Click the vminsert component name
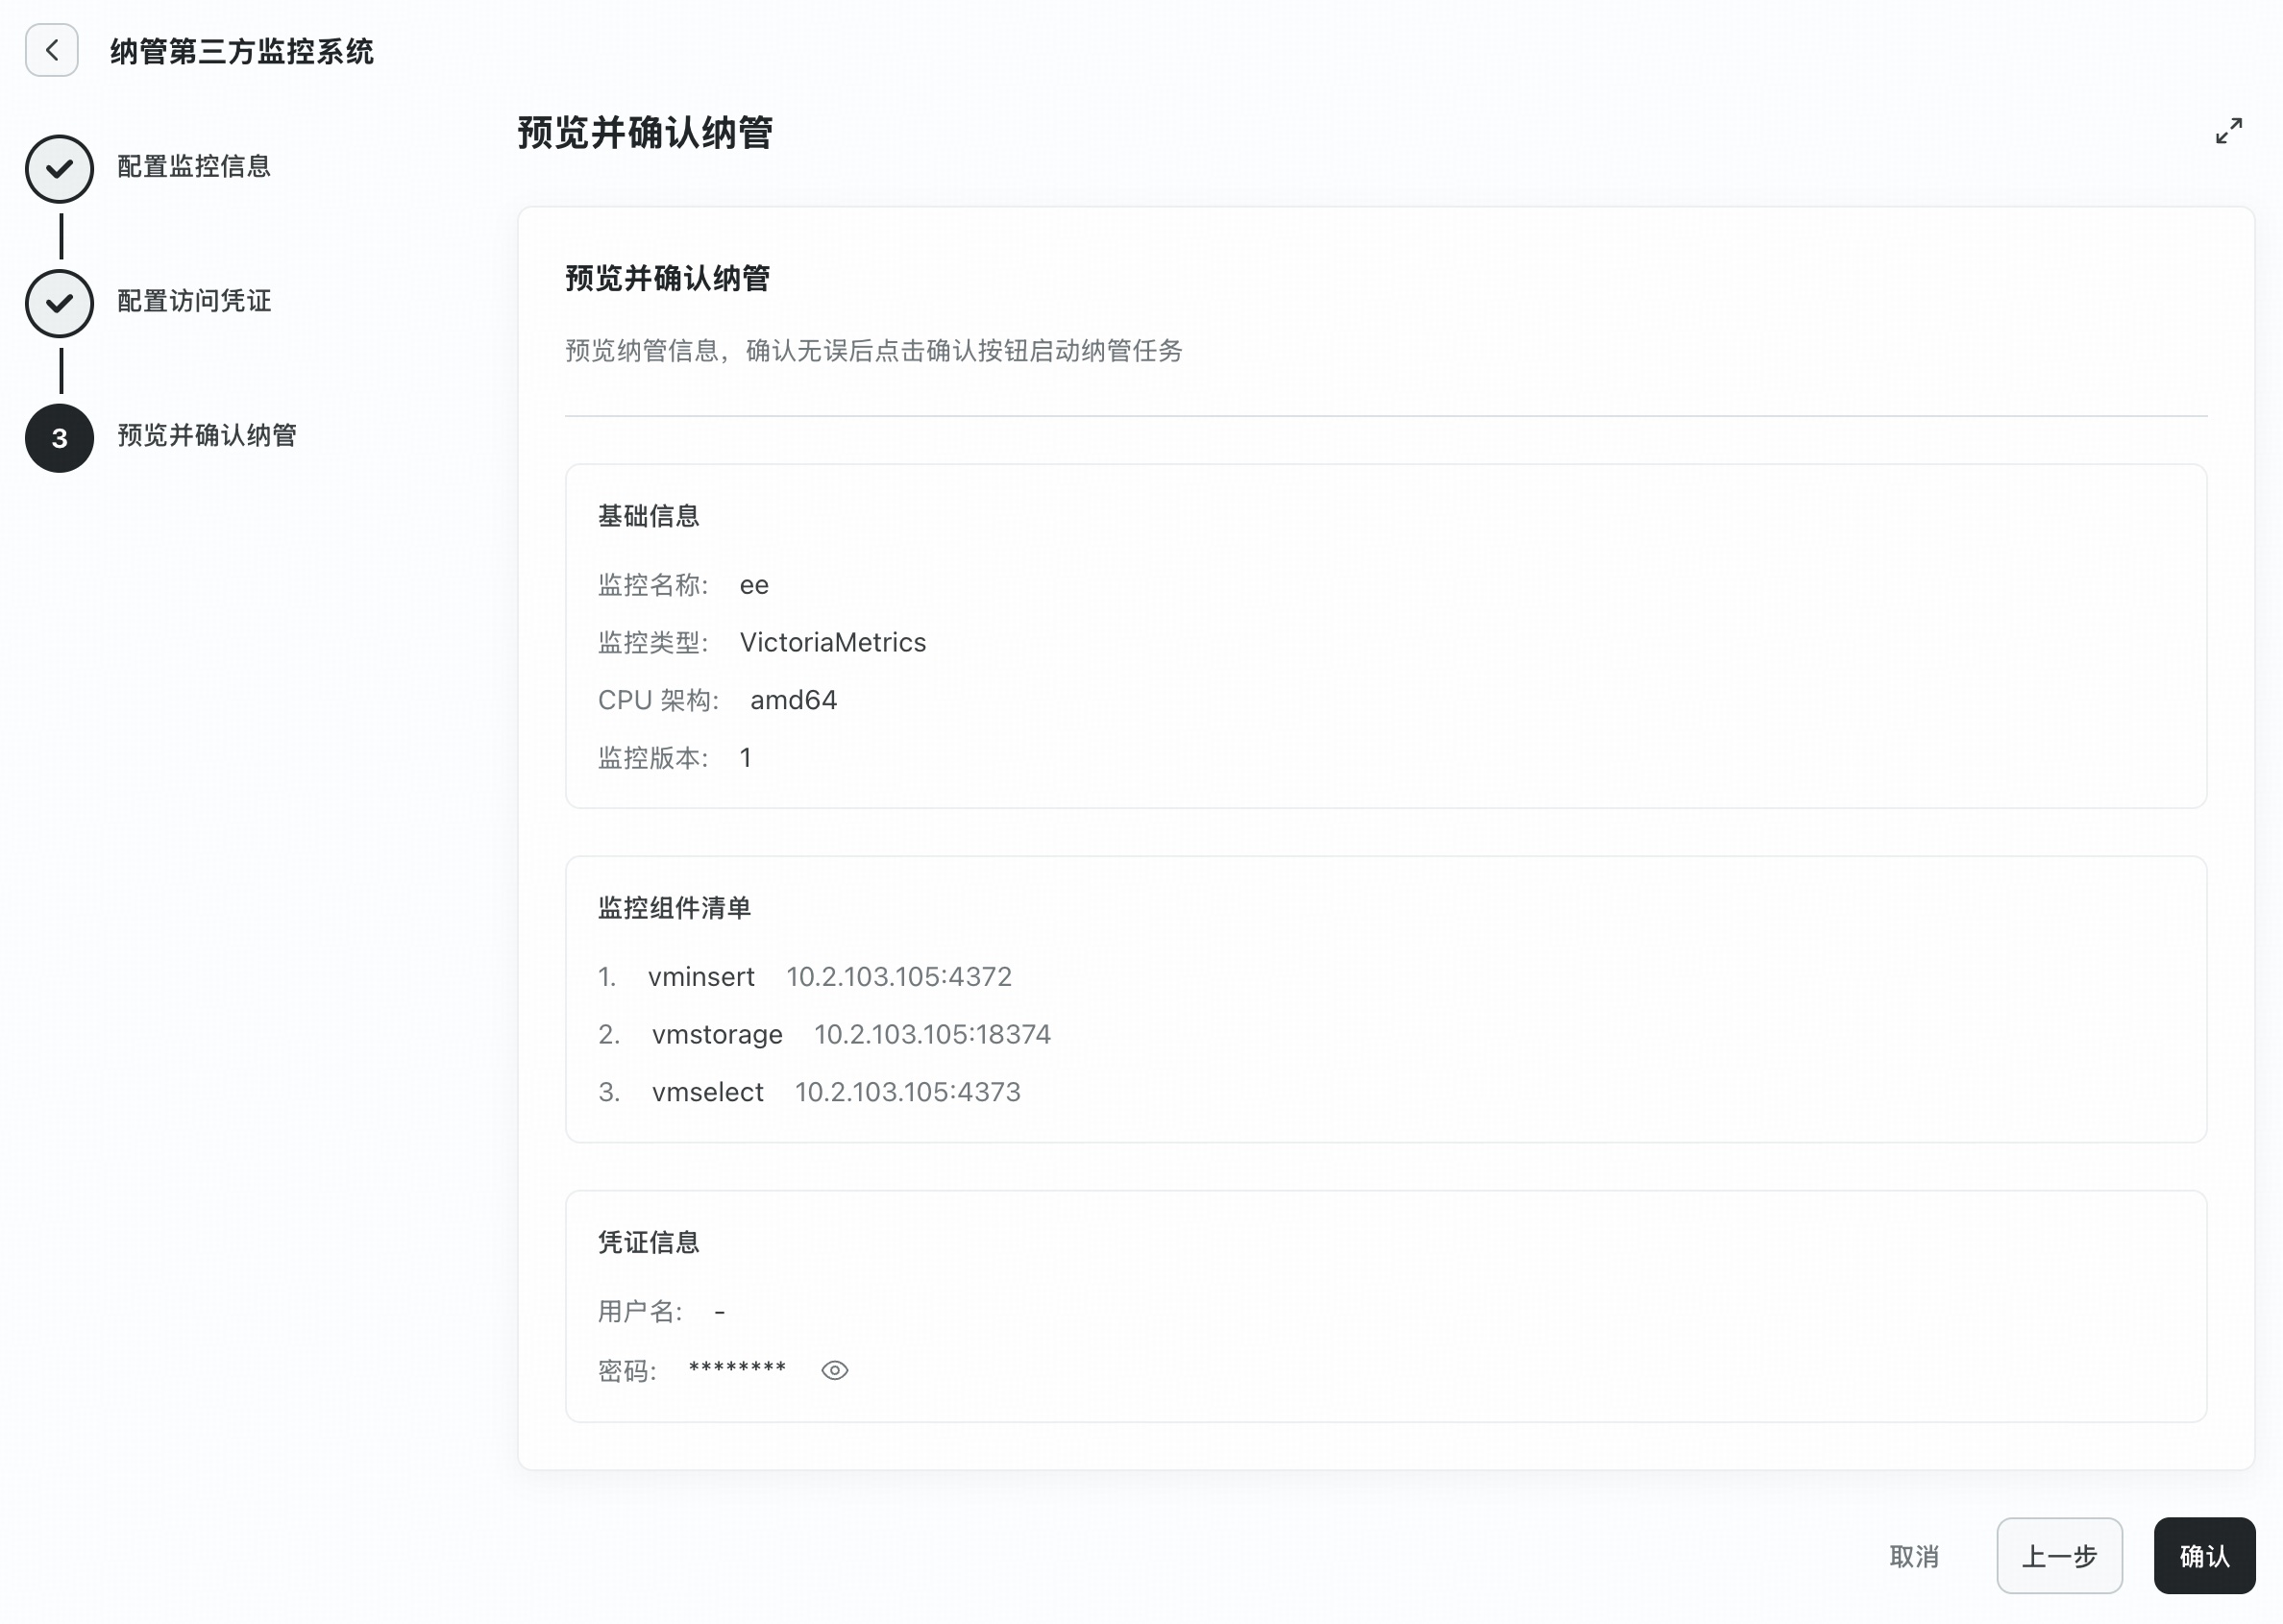The height and width of the screenshot is (1624, 2283). pos(701,976)
